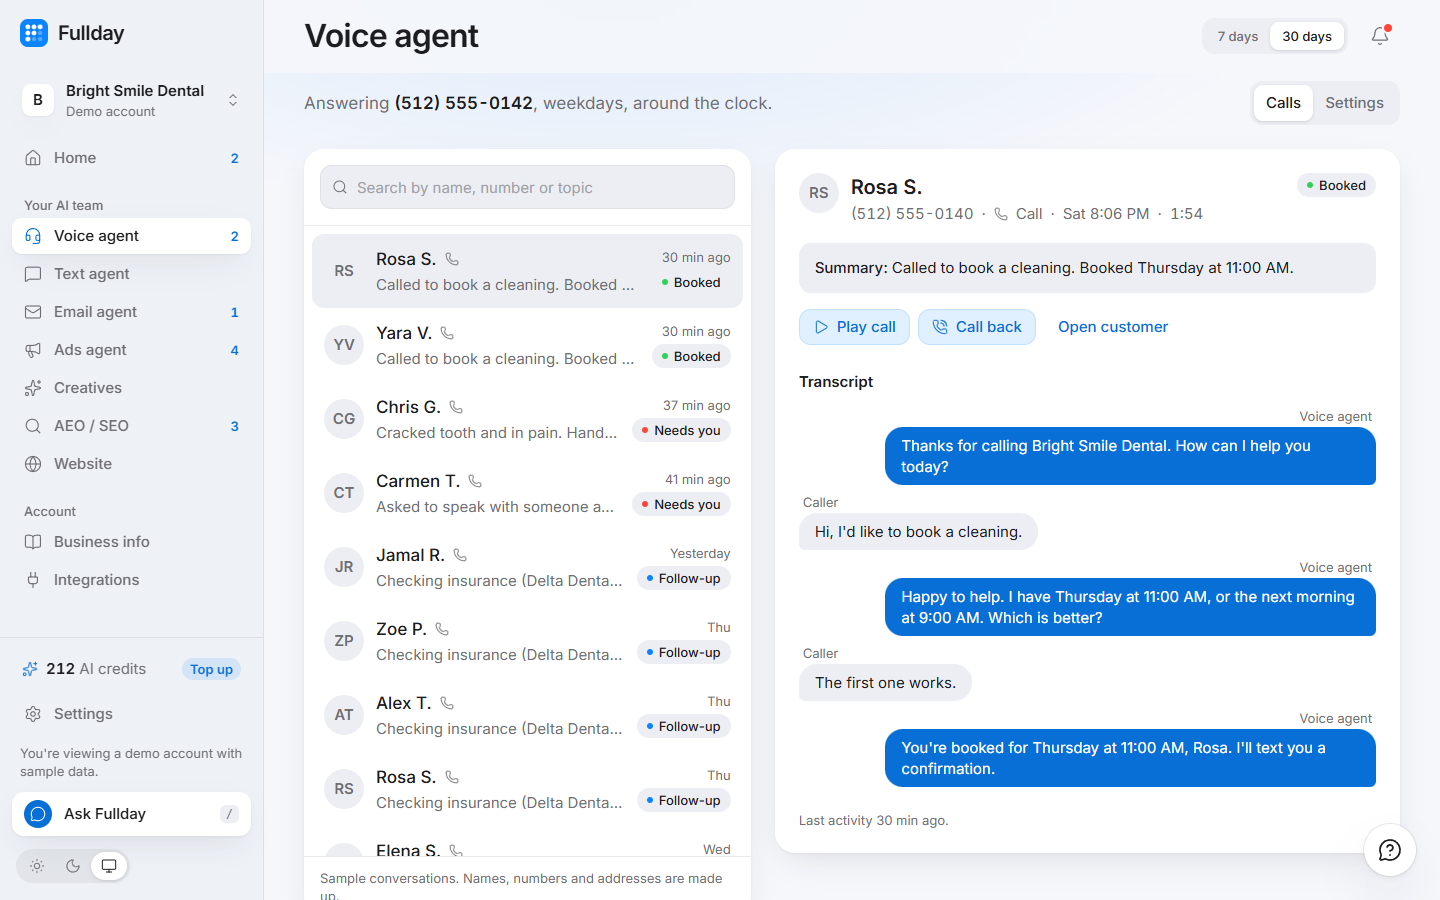
Task: Open the help question-mark bubble
Action: click(1390, 850)
